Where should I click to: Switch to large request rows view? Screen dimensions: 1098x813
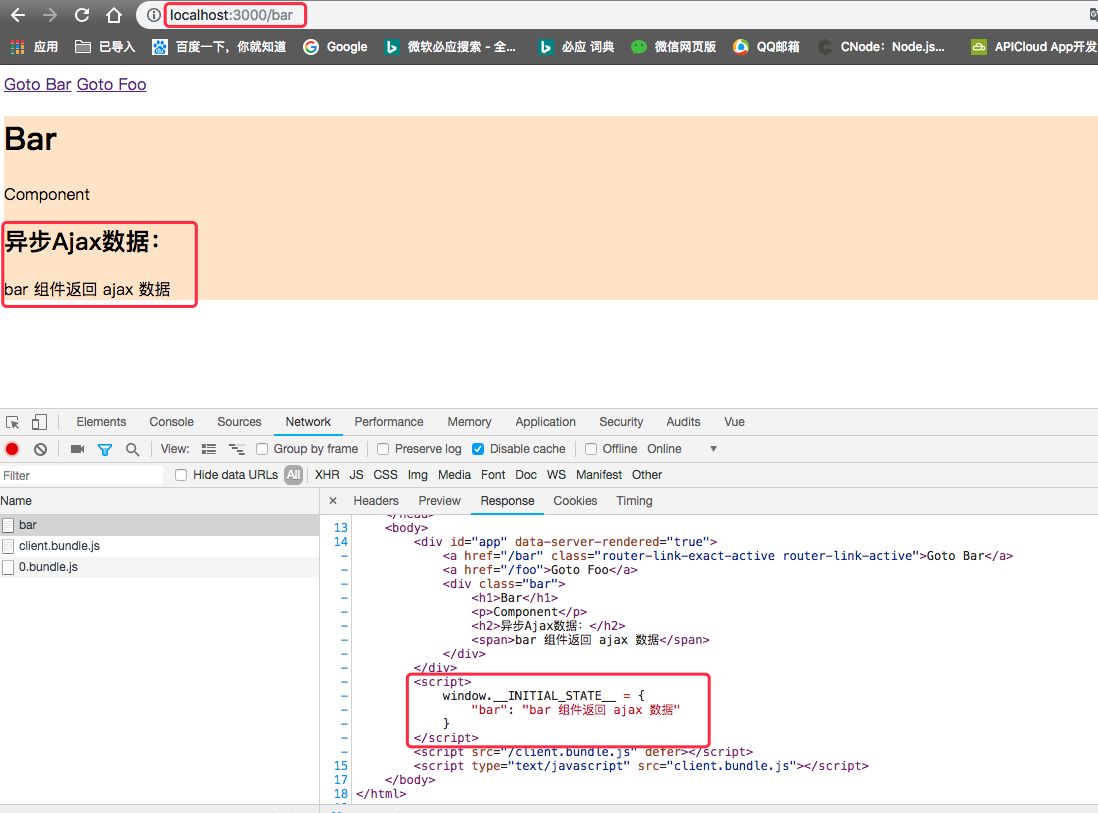click(209, 449)
